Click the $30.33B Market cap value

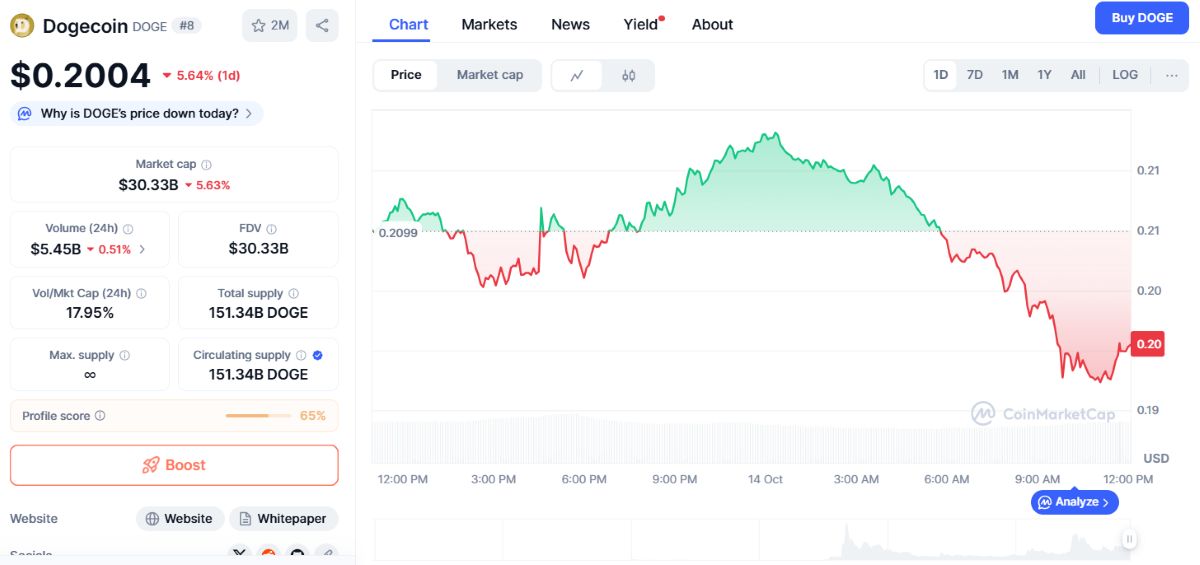(148, 185)
